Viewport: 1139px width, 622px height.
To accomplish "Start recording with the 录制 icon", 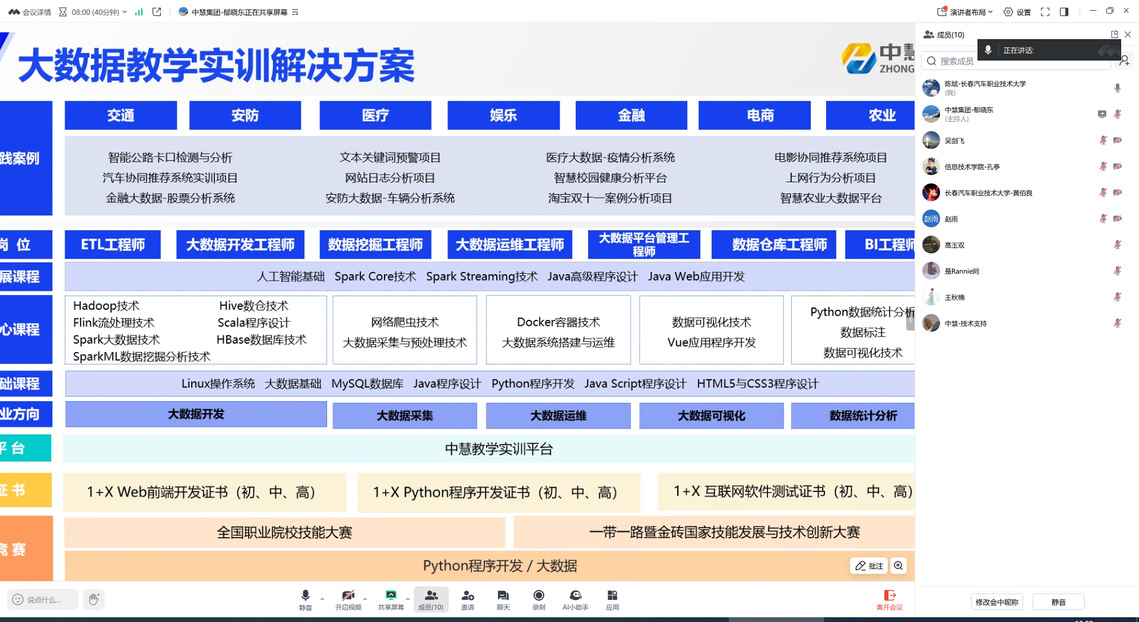I will (539, 598).
